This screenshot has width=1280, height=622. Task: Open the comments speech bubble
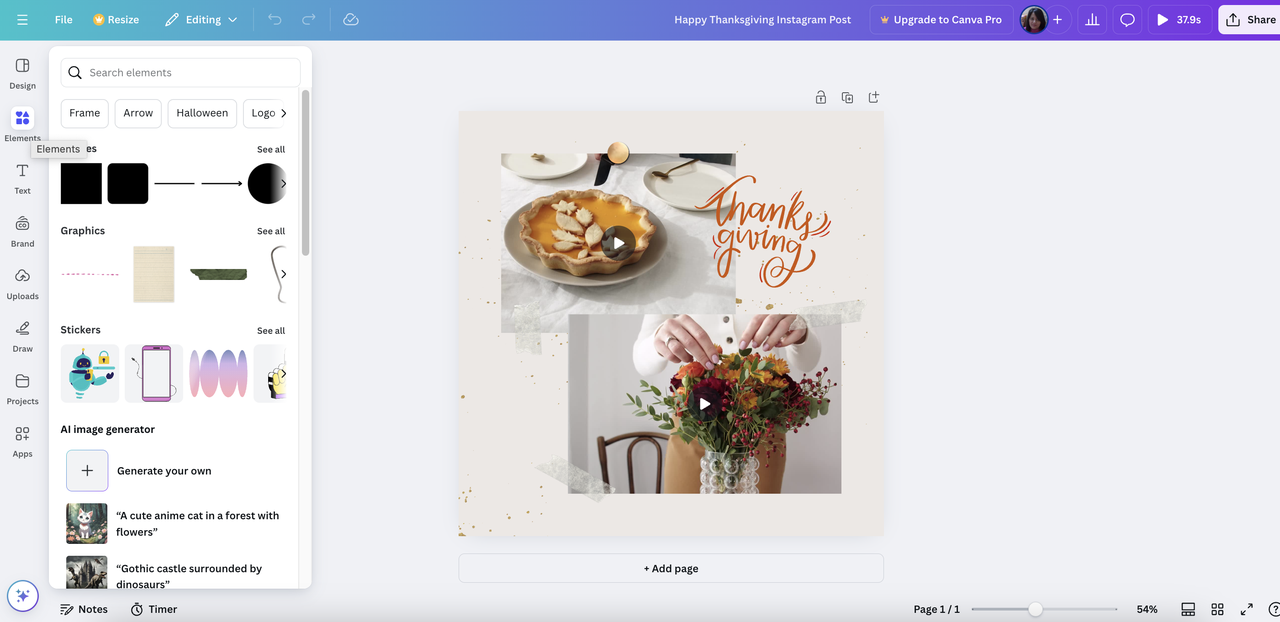(1127, 20)
